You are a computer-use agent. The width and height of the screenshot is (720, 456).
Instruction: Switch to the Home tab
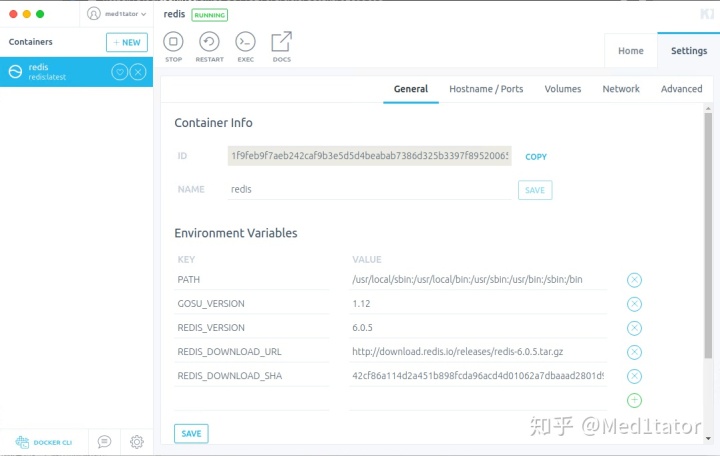coord(630,51)
